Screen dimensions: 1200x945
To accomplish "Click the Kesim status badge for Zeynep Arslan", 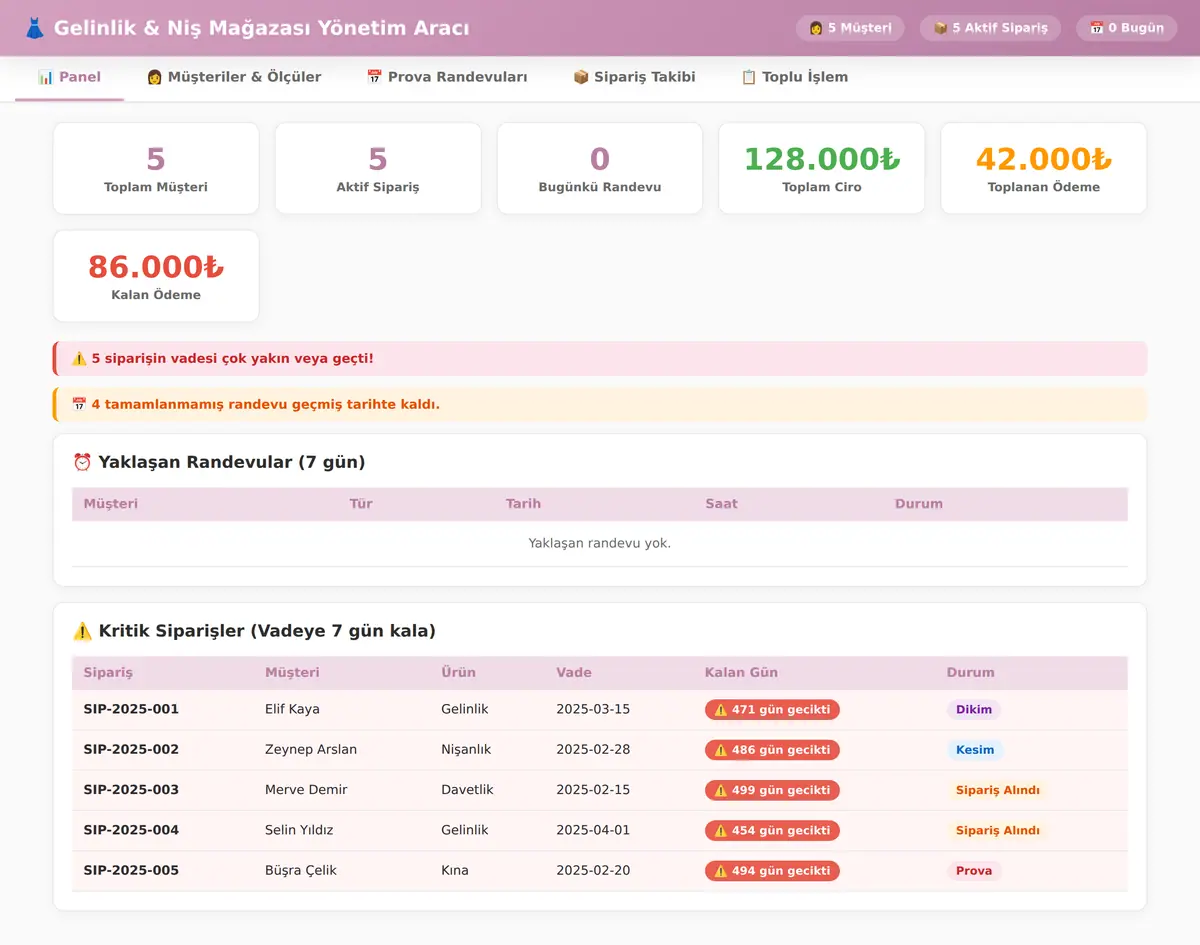I will click(975, 750).
